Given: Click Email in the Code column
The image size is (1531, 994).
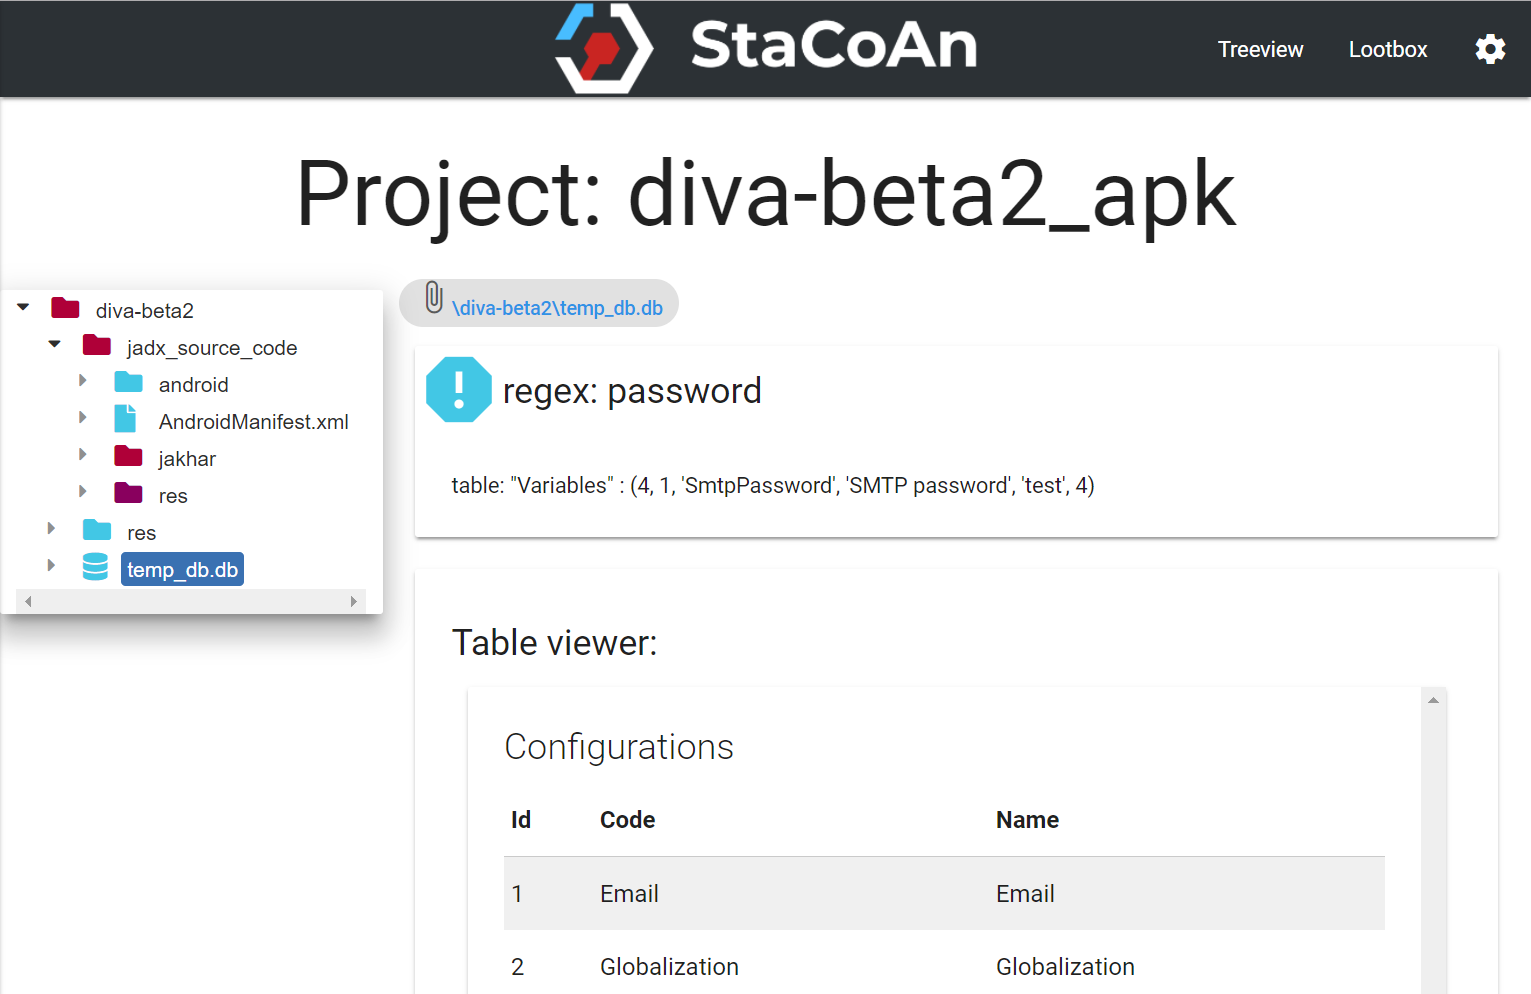Looking at the screenshot, I should (629, 894).
